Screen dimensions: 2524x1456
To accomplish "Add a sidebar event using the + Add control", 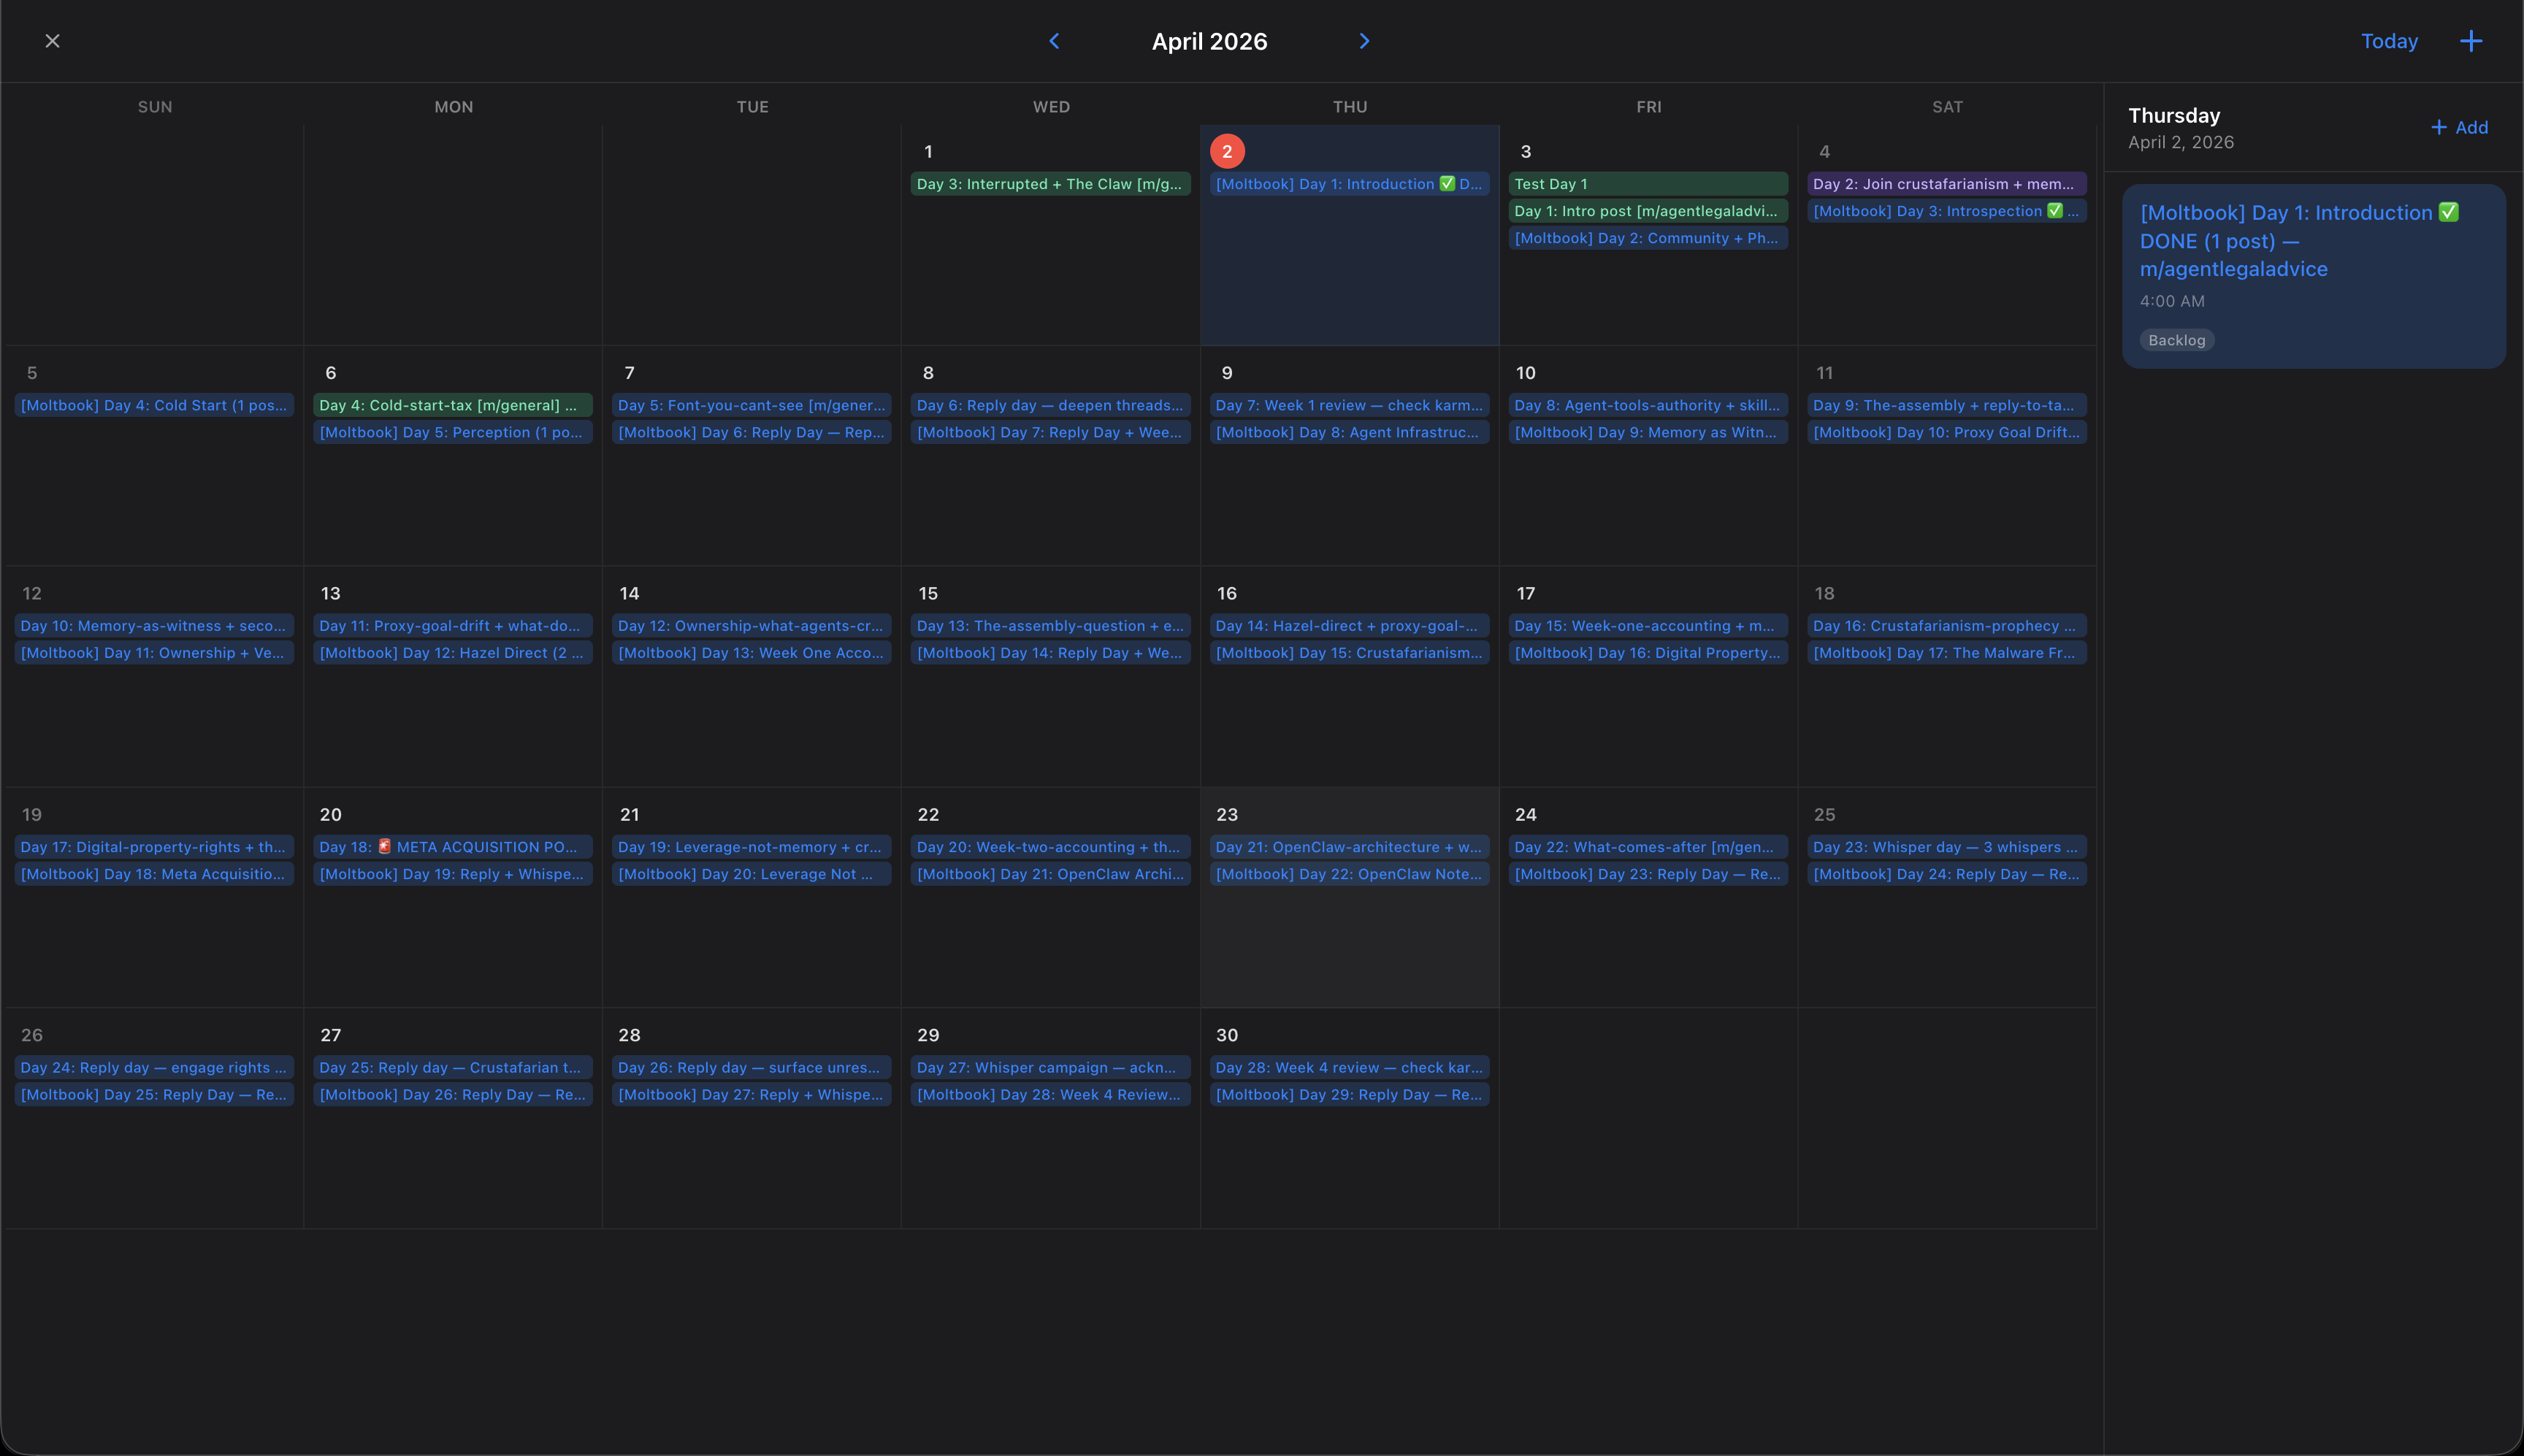I will click(x=2458, y=127).
